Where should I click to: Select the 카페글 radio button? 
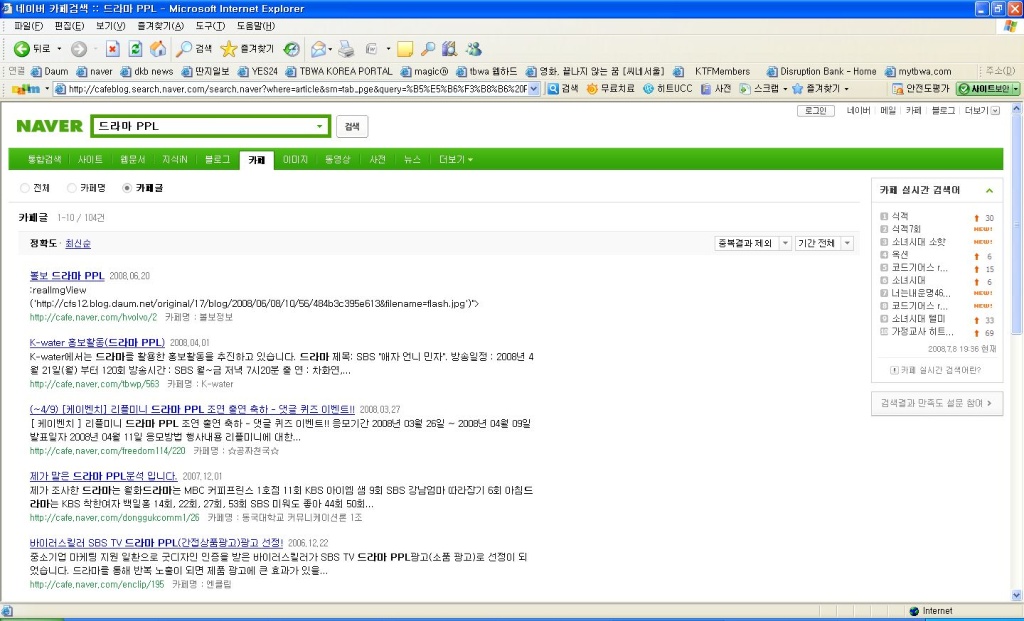[x=127, y=188]
